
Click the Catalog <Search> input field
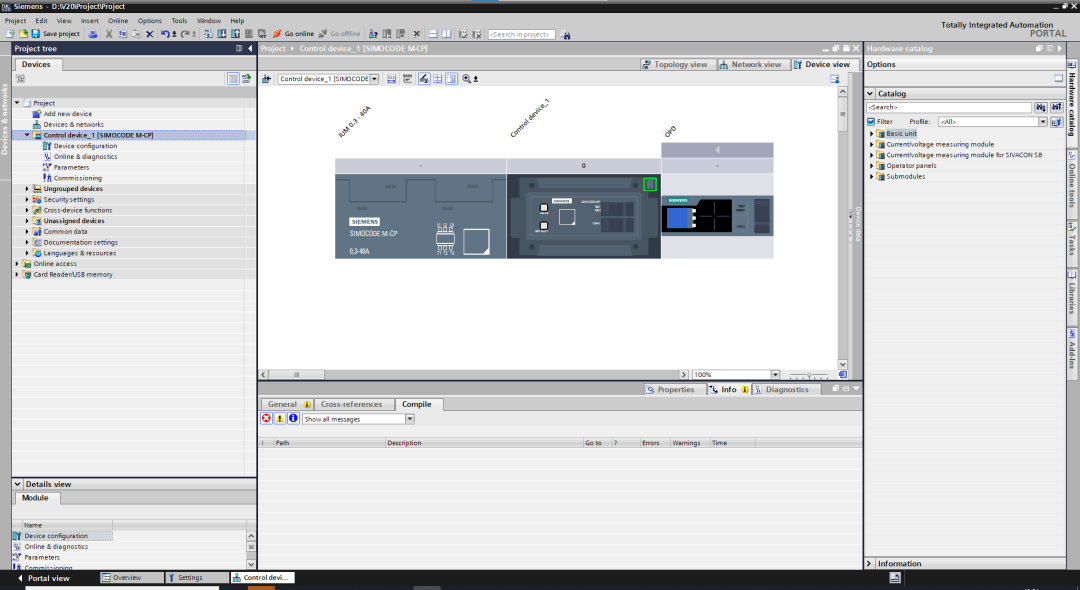pos(948,107)
